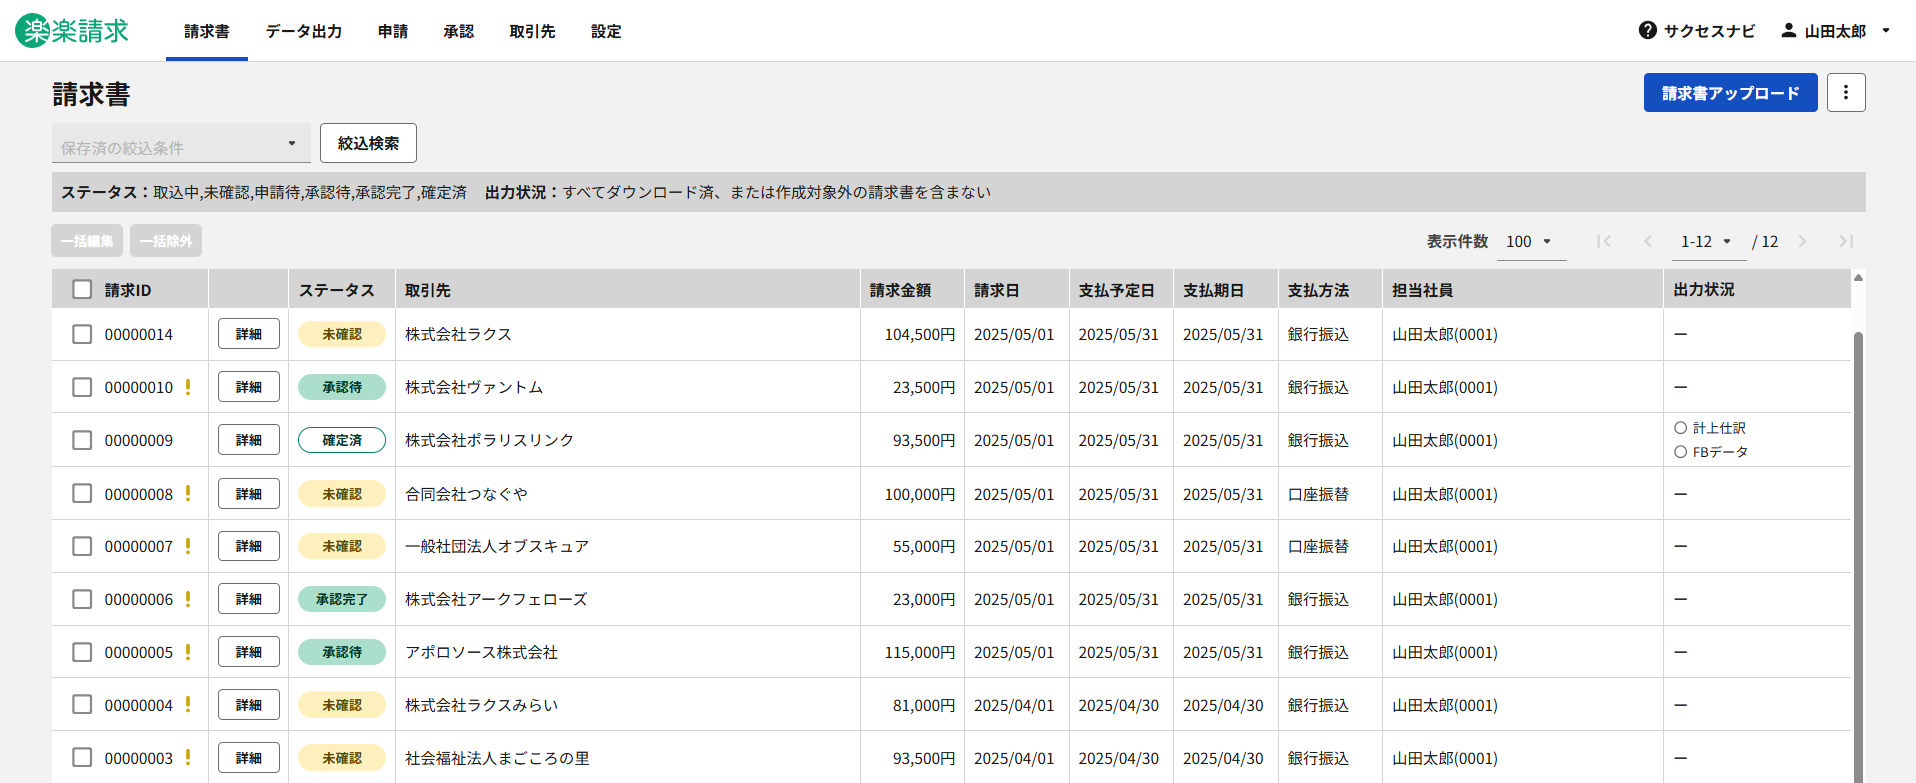Go to the next page arrow

1802,241
